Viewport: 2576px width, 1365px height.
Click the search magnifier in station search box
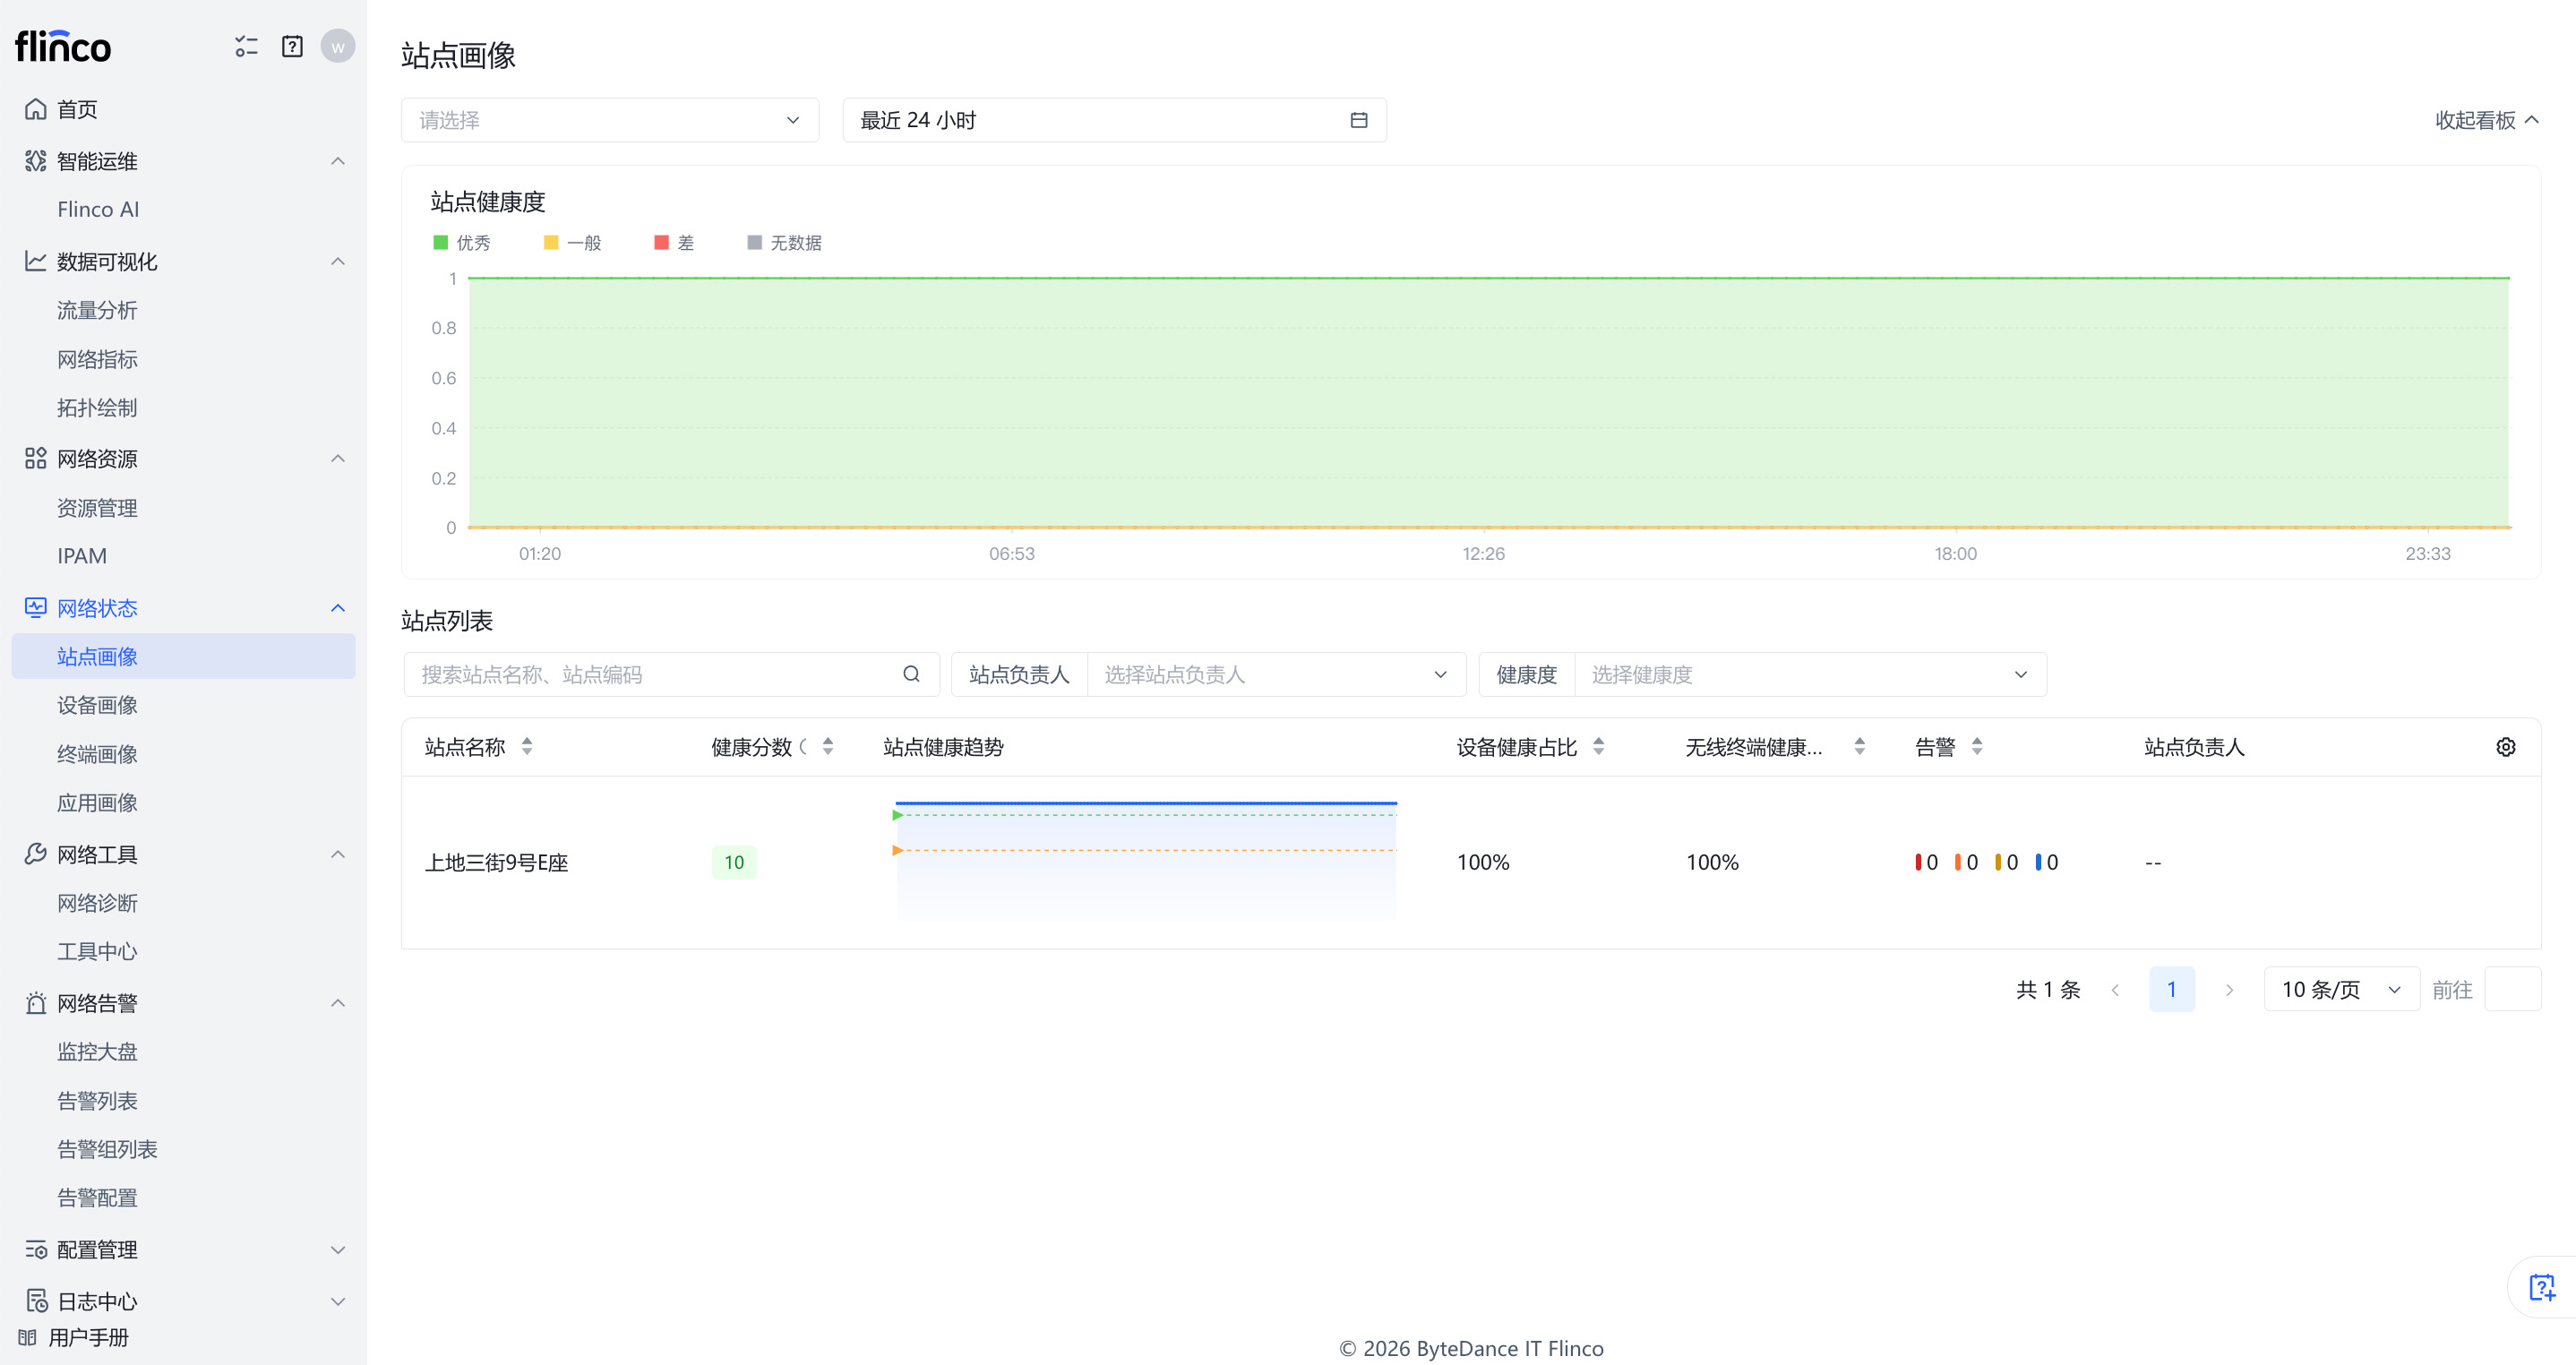pyautogui.click(x=911, y=674)
